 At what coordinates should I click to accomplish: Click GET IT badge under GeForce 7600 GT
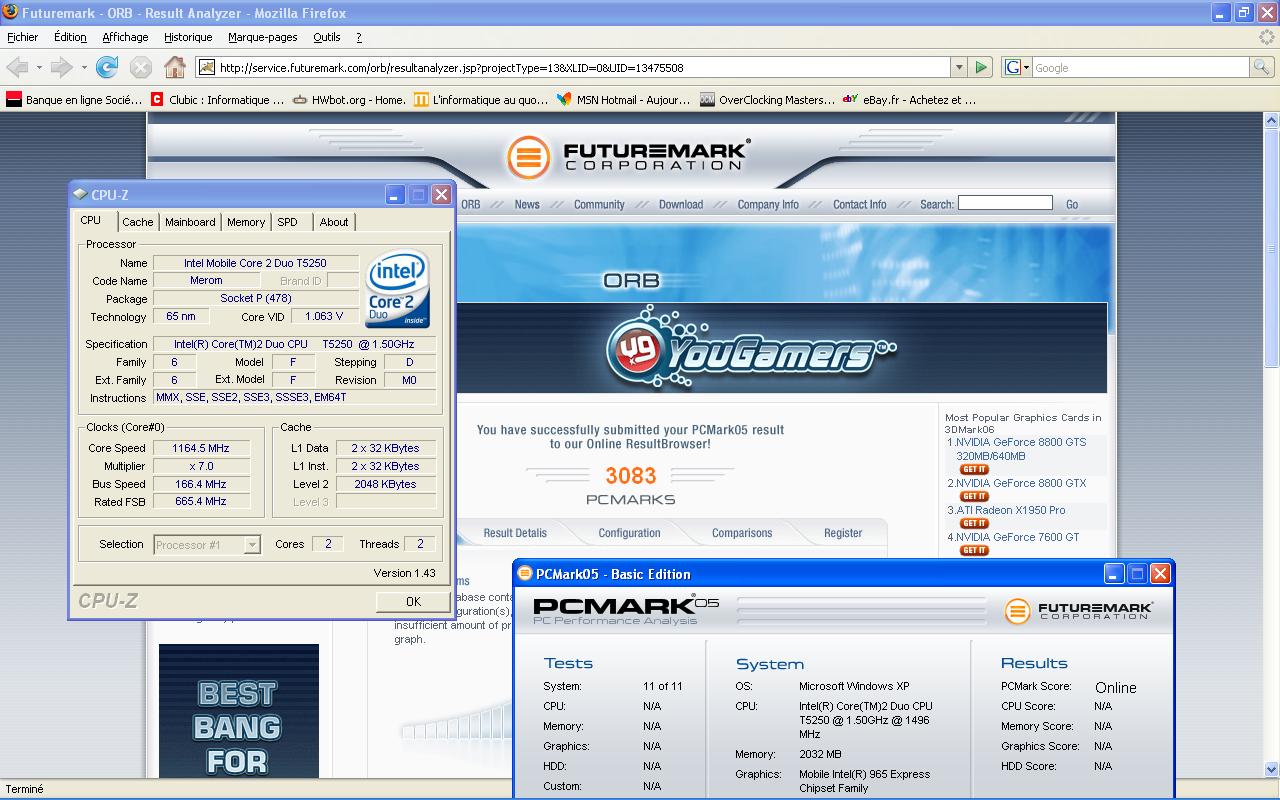[x=974, y=550]
